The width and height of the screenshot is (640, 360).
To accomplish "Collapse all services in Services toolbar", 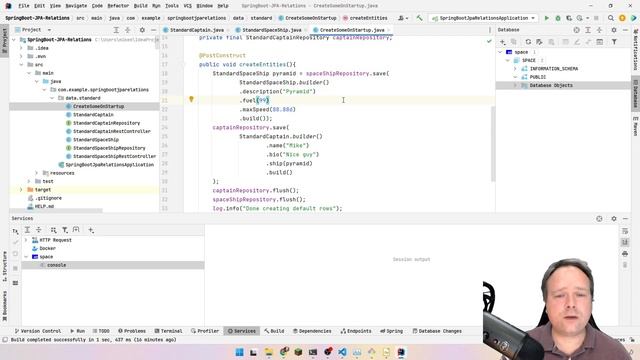I will [39, 230].
